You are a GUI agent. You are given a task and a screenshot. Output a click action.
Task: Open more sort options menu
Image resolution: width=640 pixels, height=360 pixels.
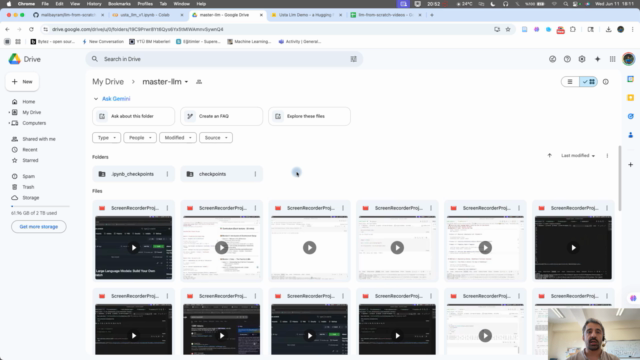point(607,156)
